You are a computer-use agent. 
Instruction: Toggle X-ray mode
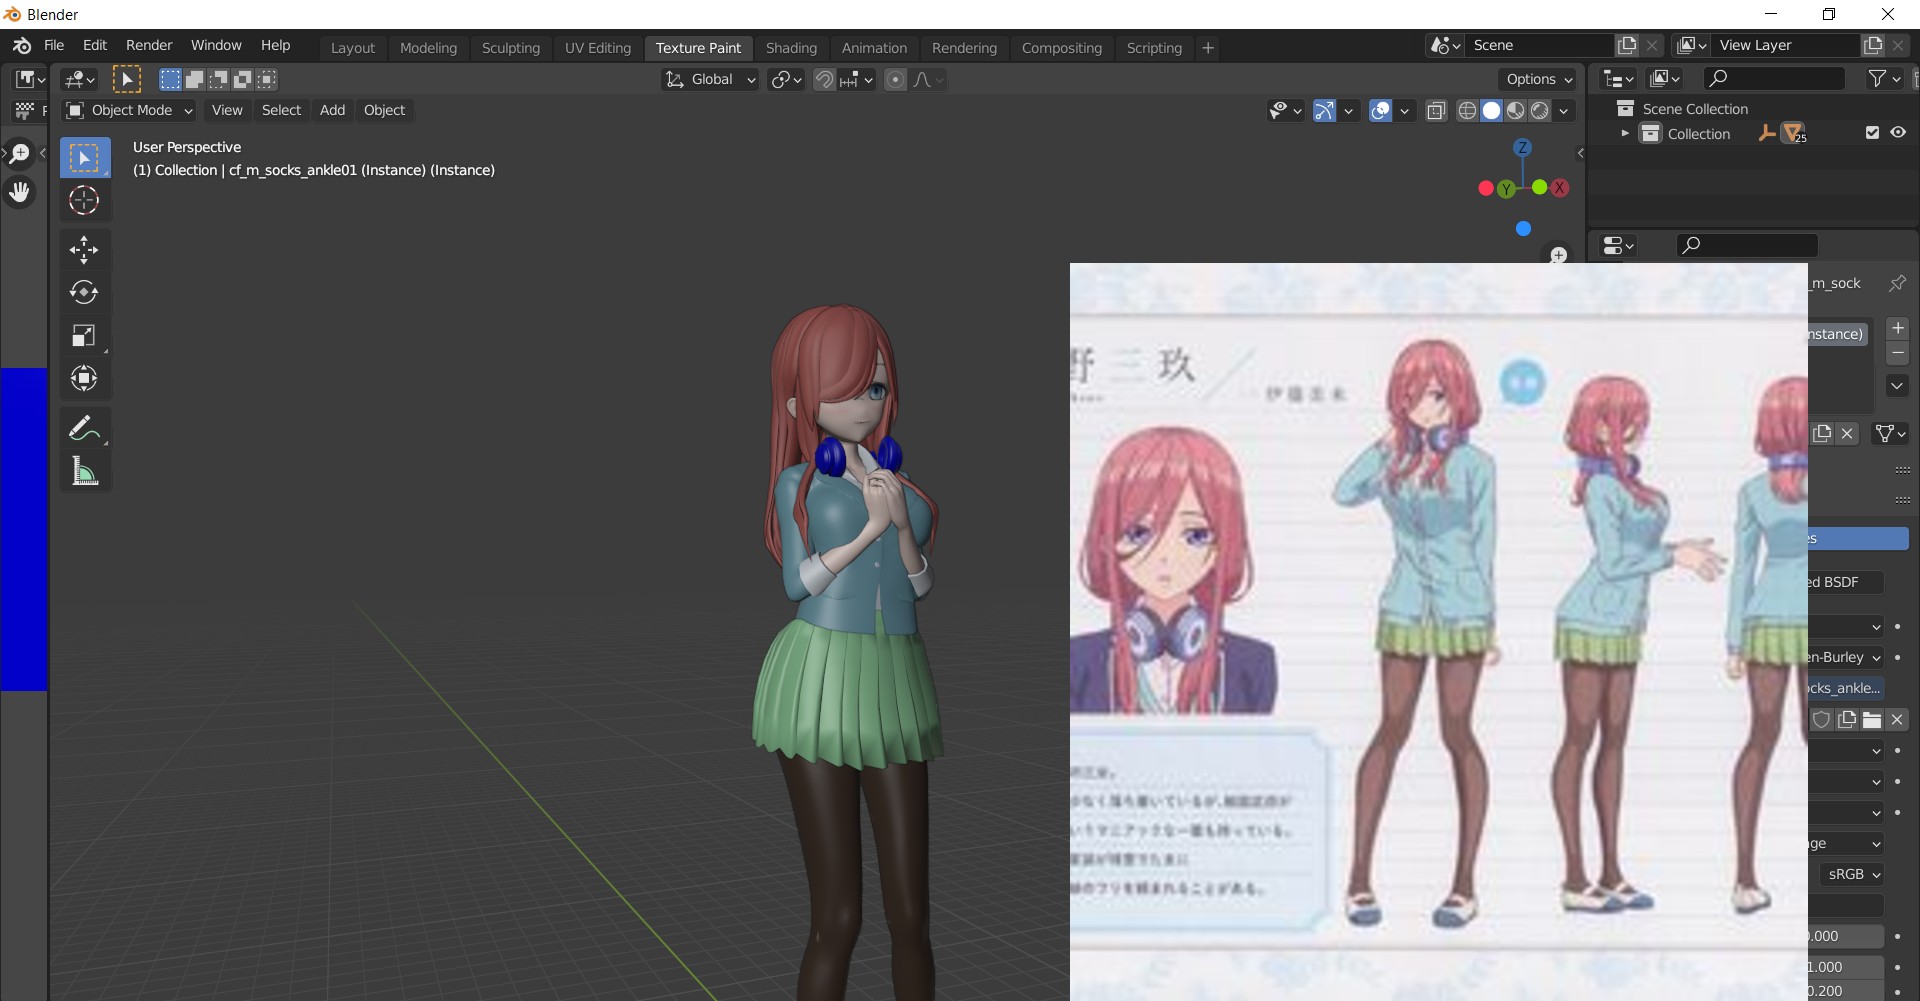[1436, 111]
